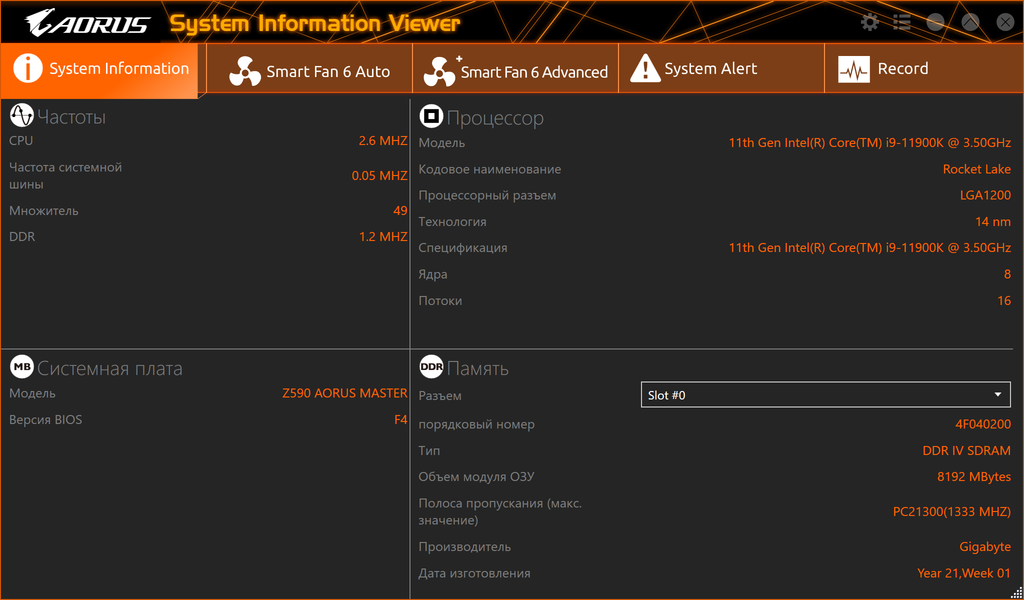This screenshot has width=1024, height=600.
Task: Click the 14 nm technology value
Action: [x=993, y=221]
